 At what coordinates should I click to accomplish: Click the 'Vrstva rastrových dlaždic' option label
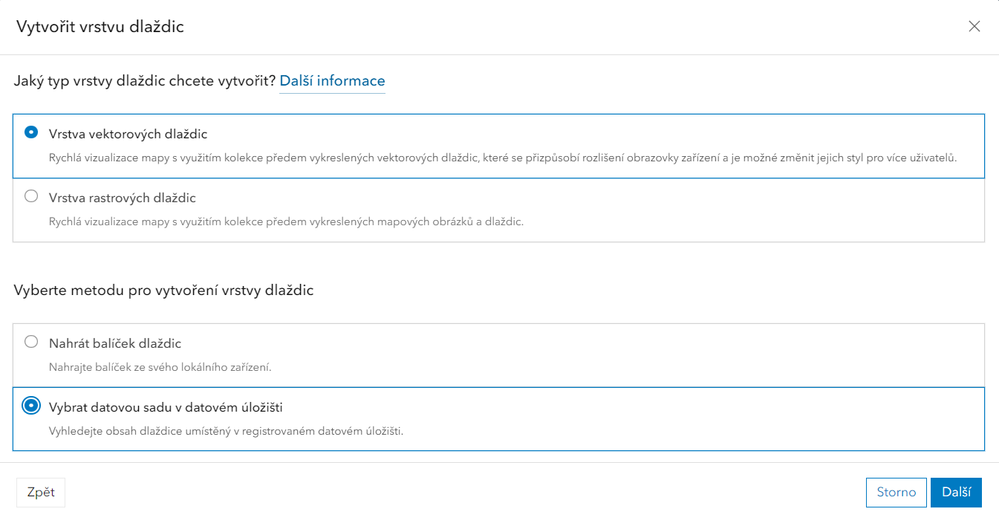point(122,198)
